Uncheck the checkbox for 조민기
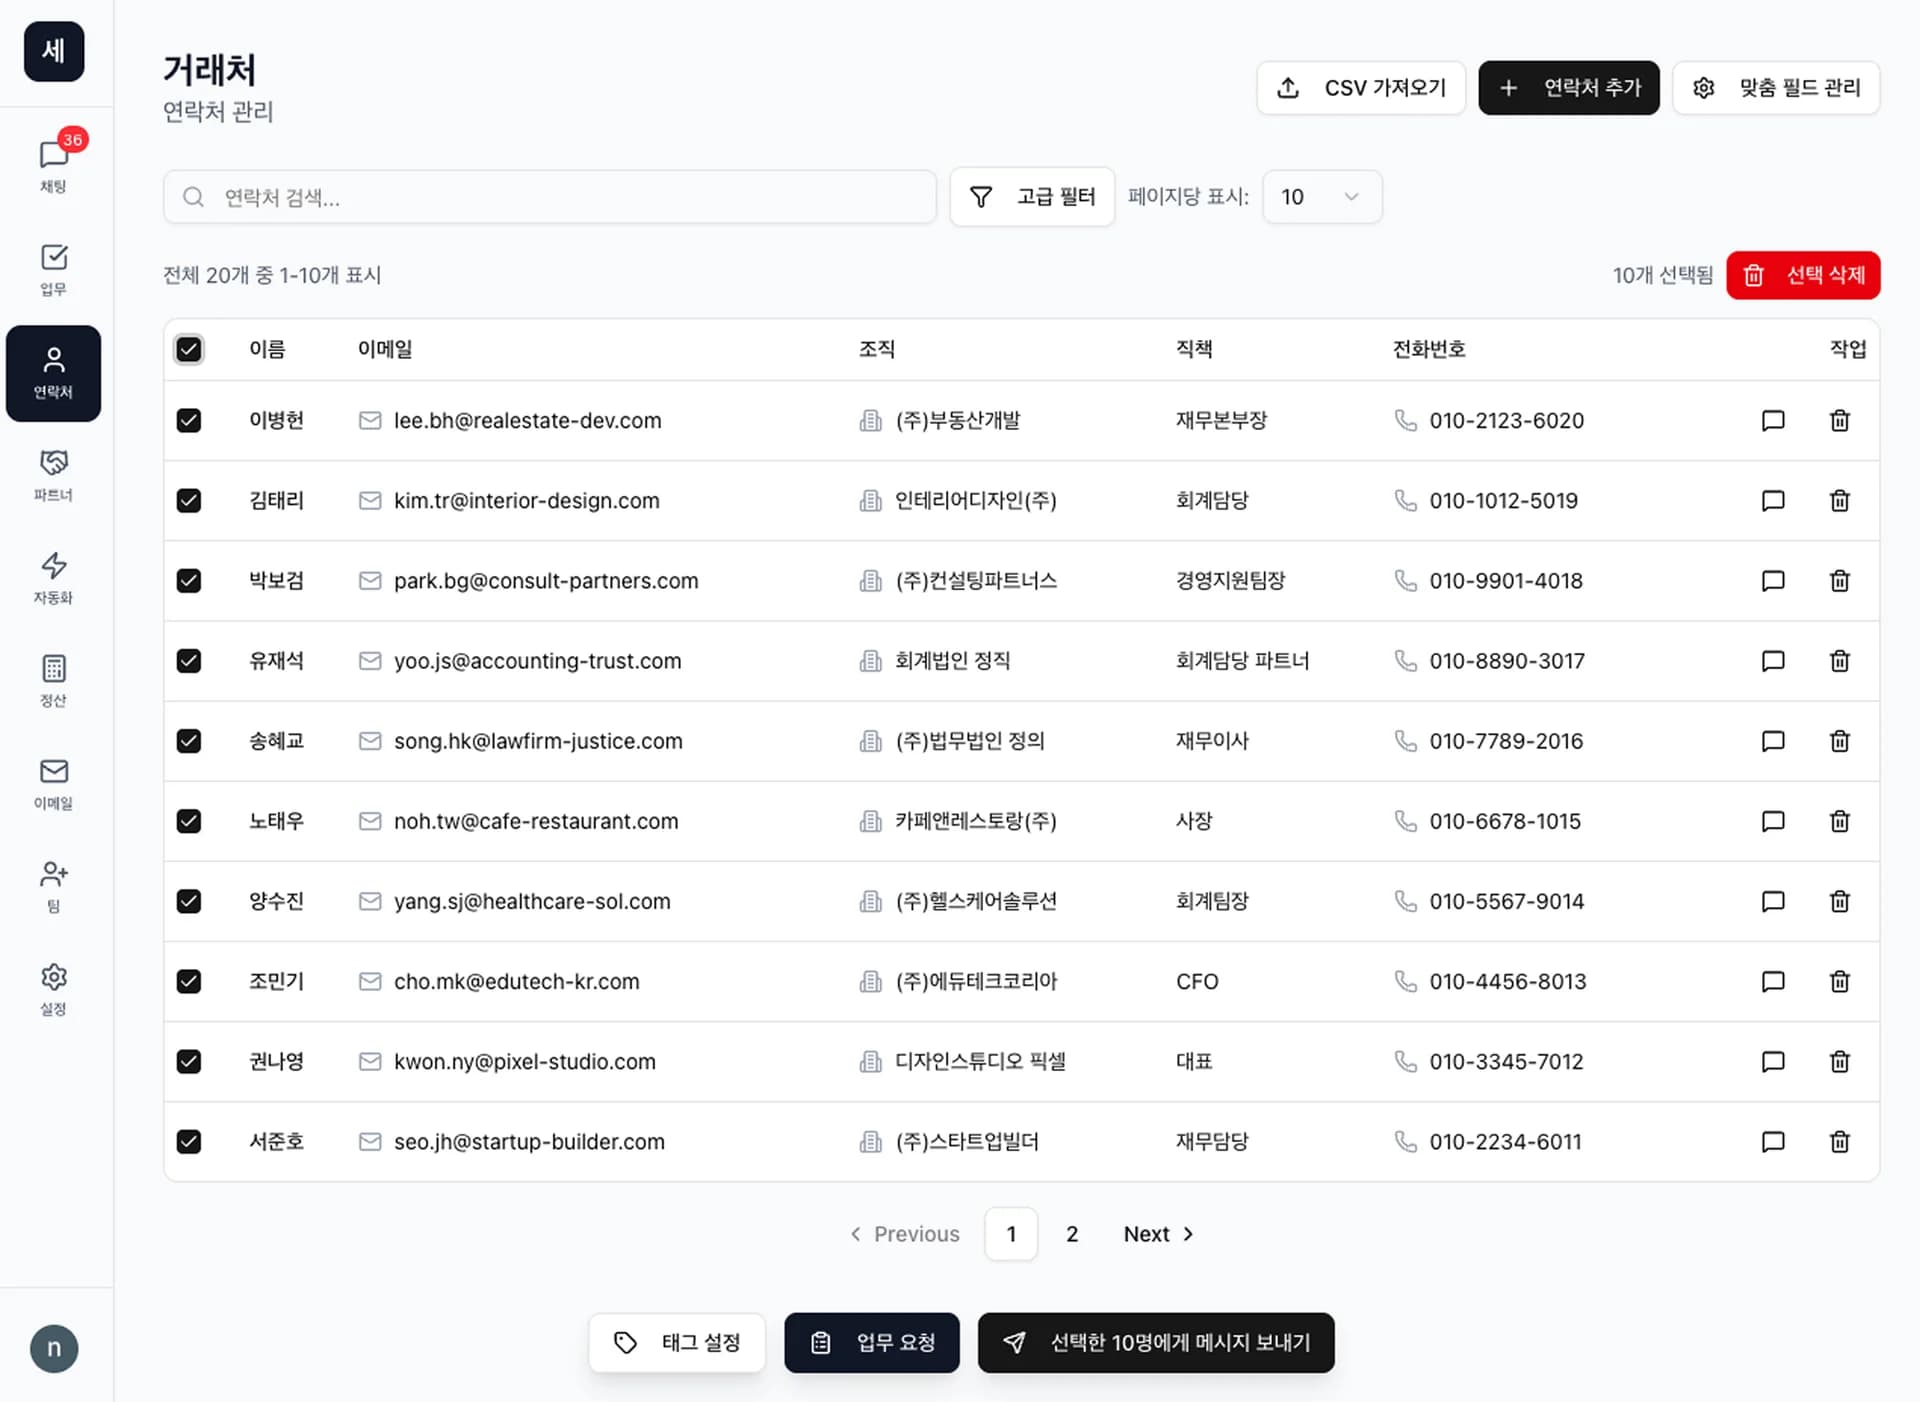The width and height of the screenshot is (1920, 1402). (x=189, y=981)
